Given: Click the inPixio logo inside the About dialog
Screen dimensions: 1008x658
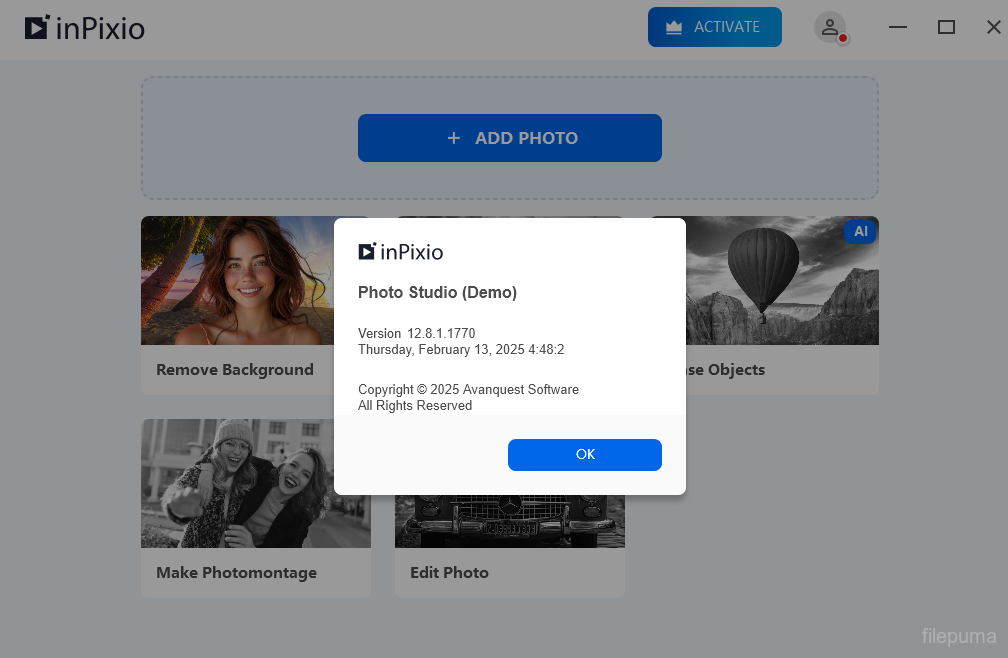Looking at the screenshot, I should pyautogui.click(x=401, y=252).
